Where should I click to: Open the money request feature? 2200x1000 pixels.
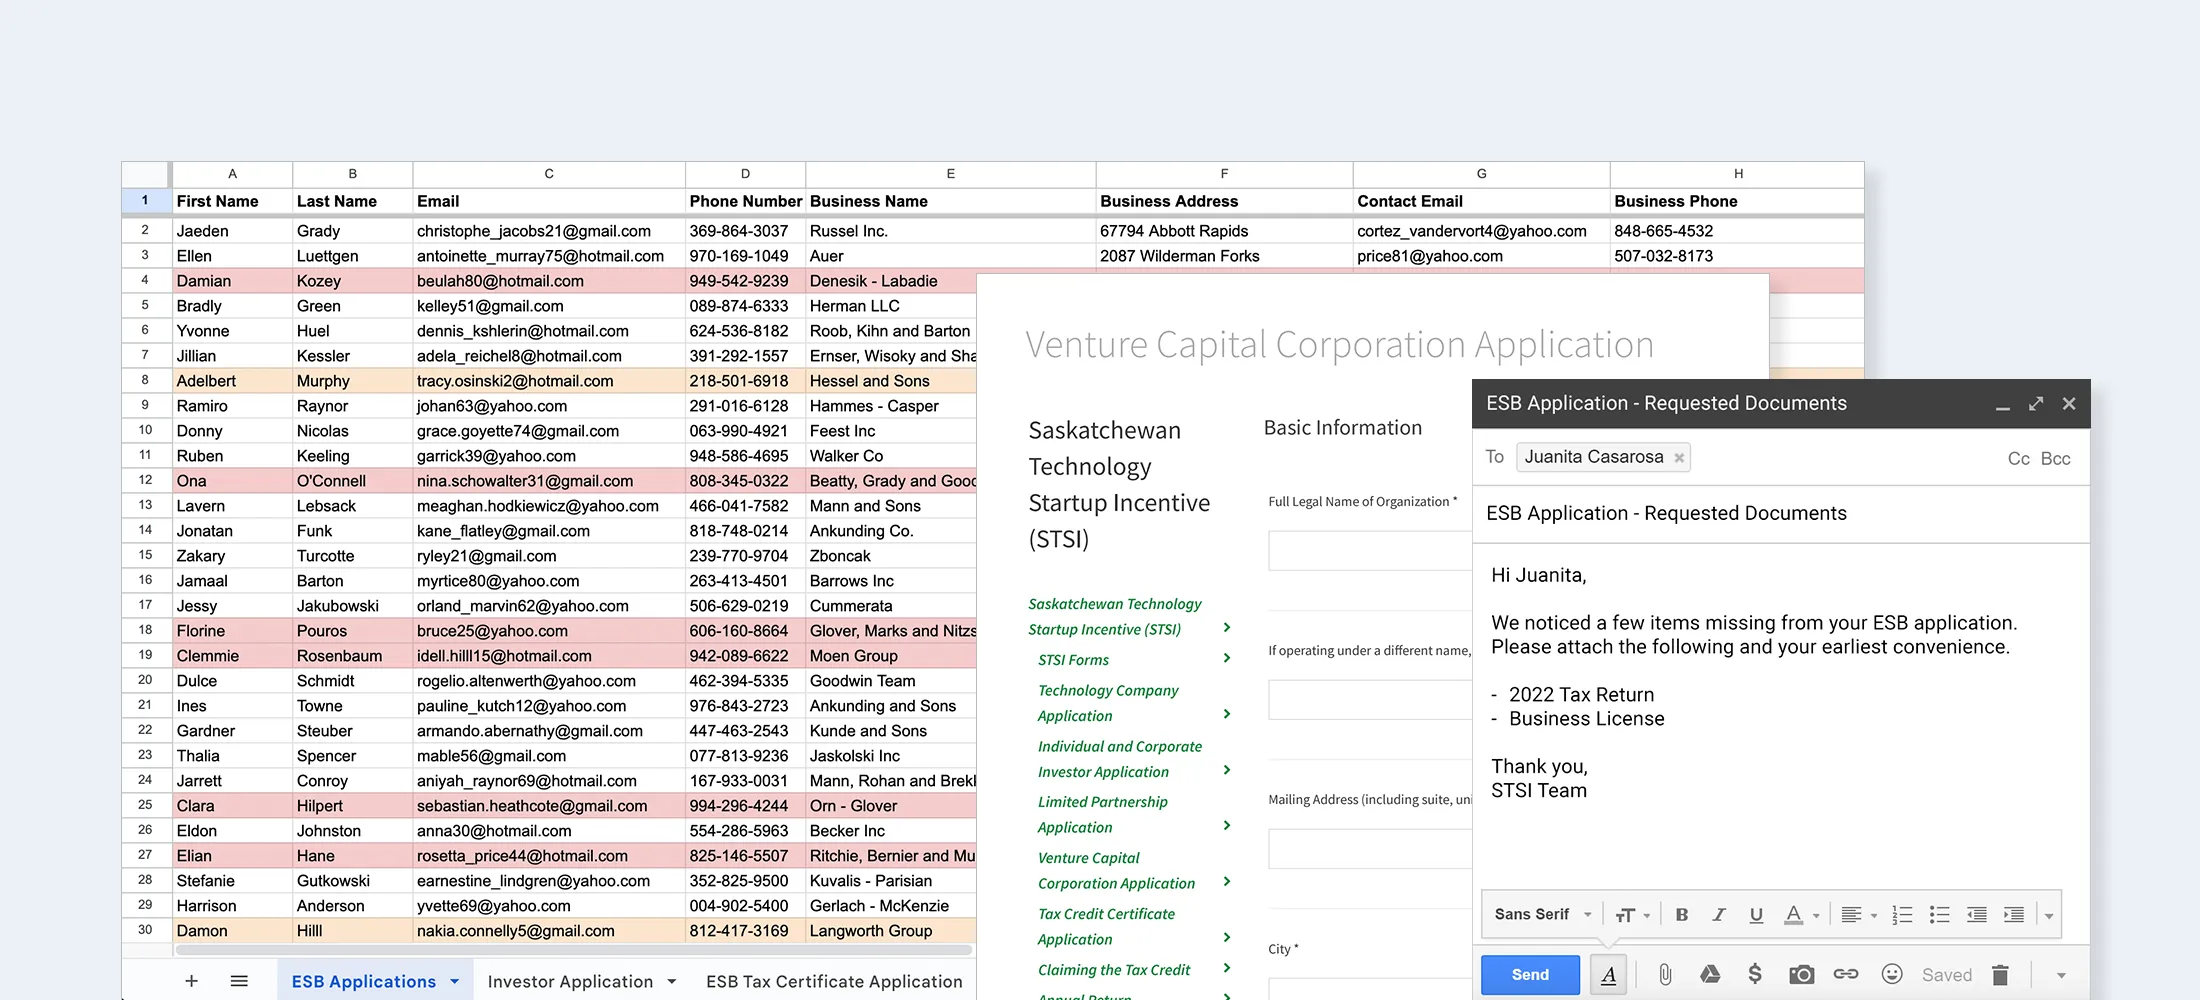click(1754, 974)
